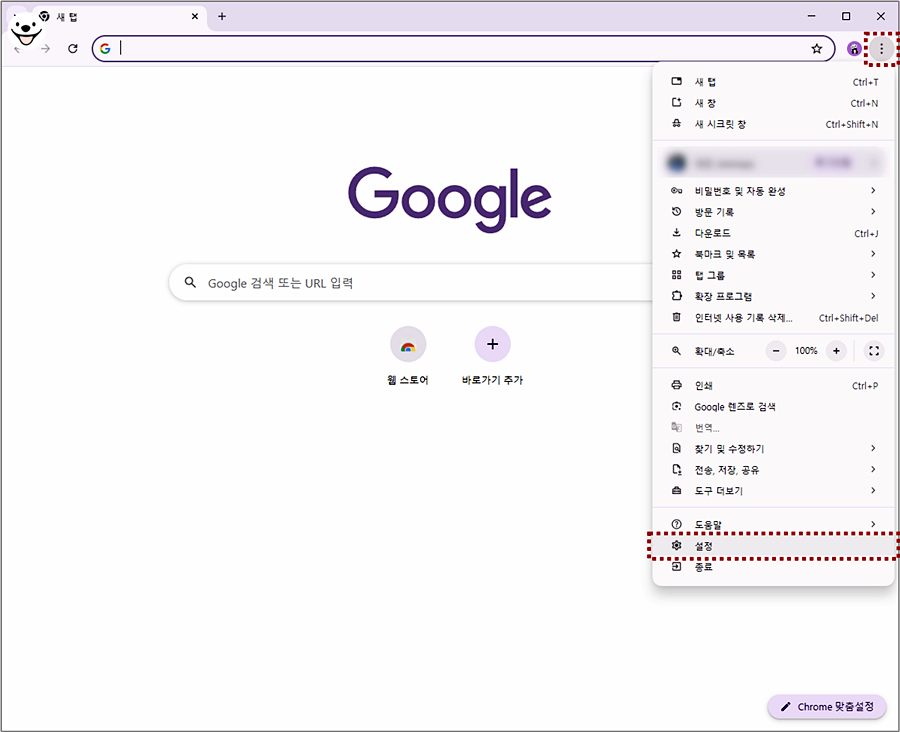This screenshot has height=732, width=900.
Task: Expand 전송, 저장, 공유 submenu
Action: (774, 470)
